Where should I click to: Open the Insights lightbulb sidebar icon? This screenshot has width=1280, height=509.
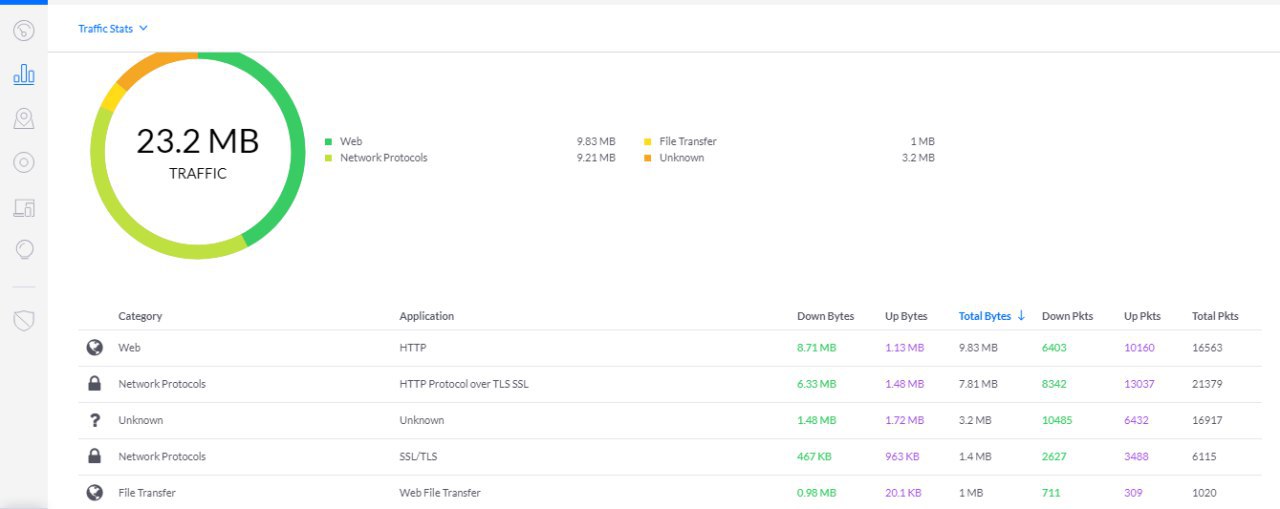coord(24,250)
